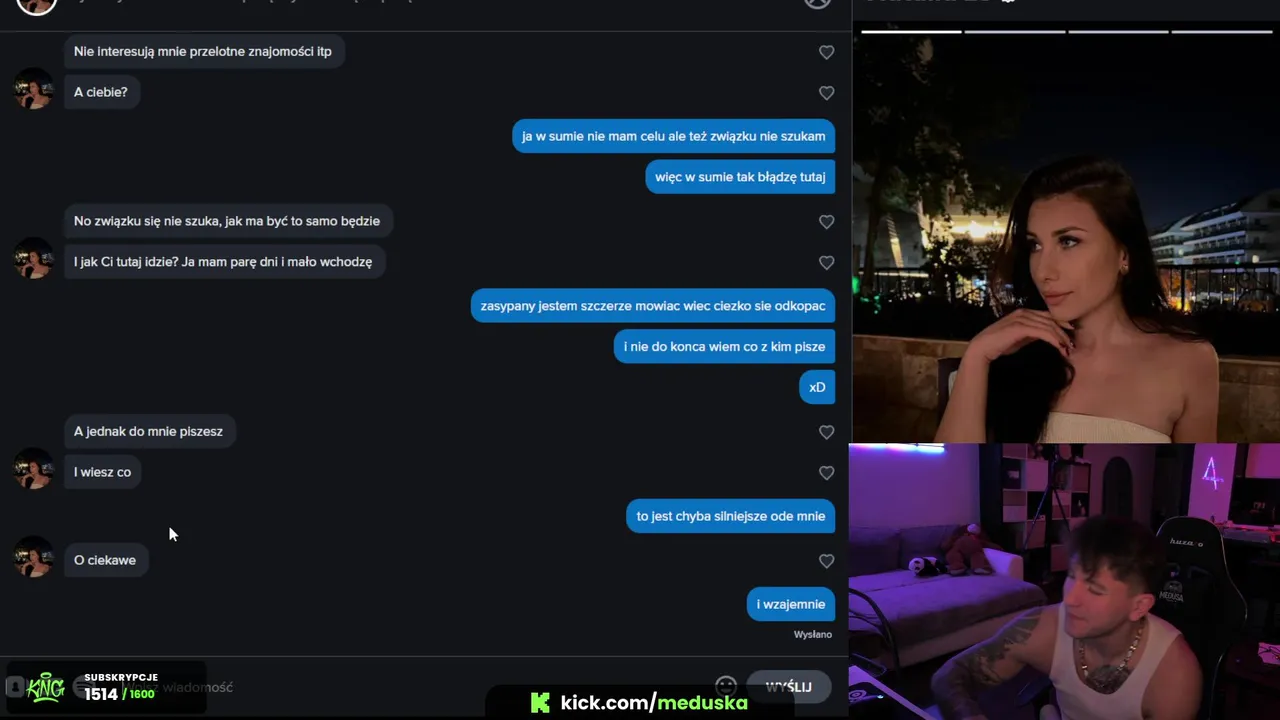Image resolution: width=1280 pixels, height=720 pixels.
Task: Like the "A jednak do mnie piszesz" message
Action: pos(826,432)
